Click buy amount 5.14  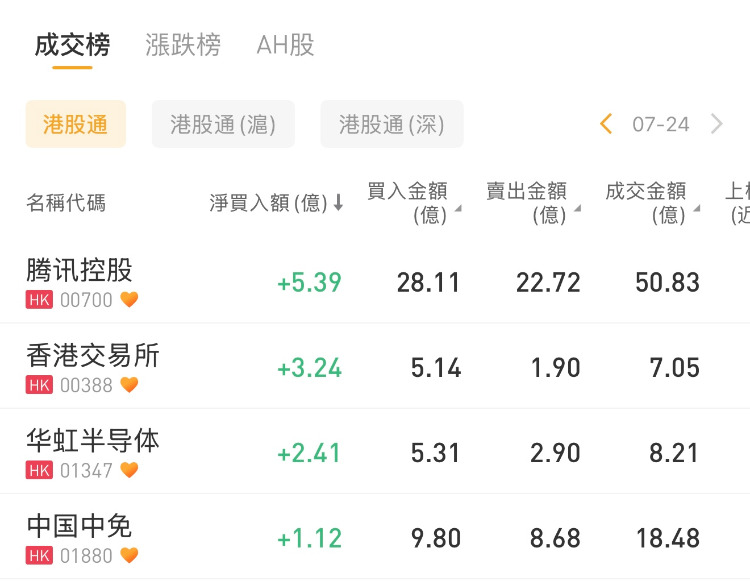[x=436, y=368]
